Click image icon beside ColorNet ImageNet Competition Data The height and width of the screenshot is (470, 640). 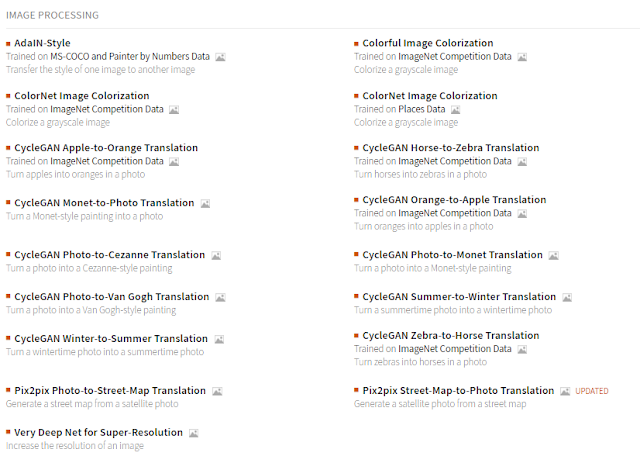coord(174,110)
